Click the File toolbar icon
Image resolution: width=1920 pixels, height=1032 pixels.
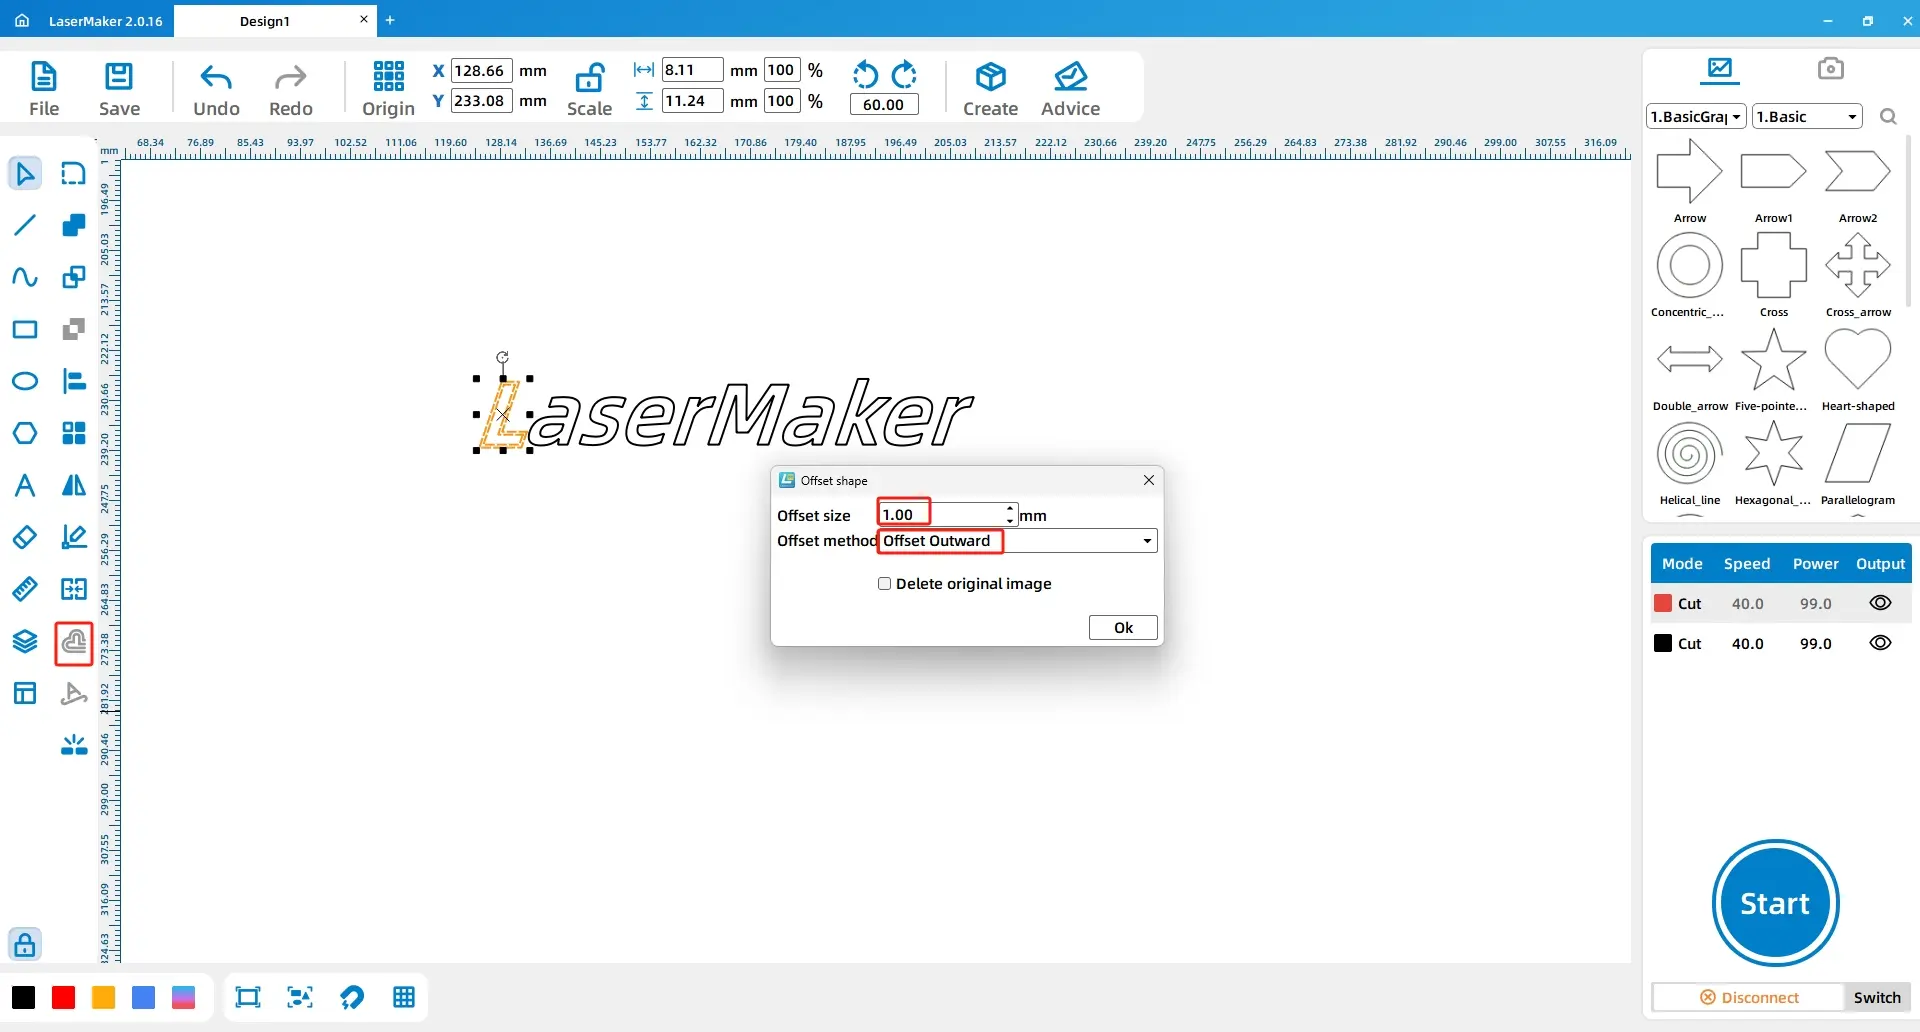[44, 88]
